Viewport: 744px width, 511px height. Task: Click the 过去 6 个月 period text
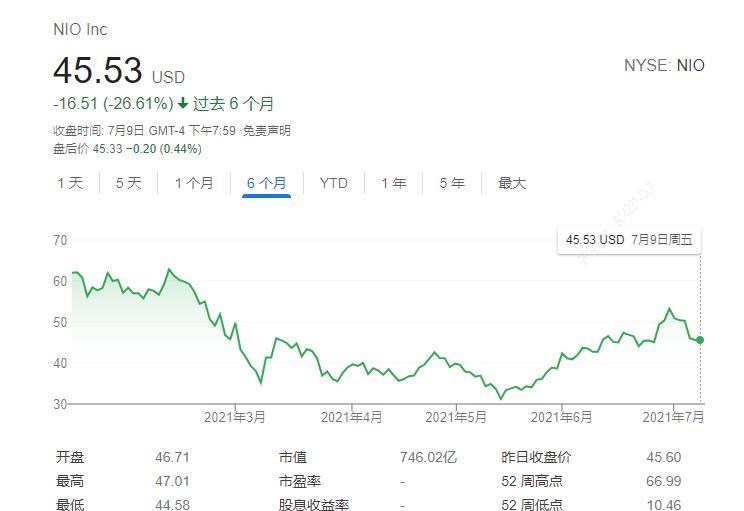[x=233, y=103]
